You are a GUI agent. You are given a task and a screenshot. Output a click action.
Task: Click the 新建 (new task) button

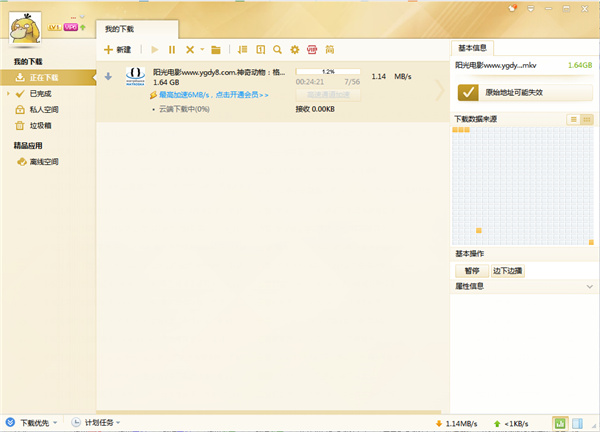coord(117,49)
